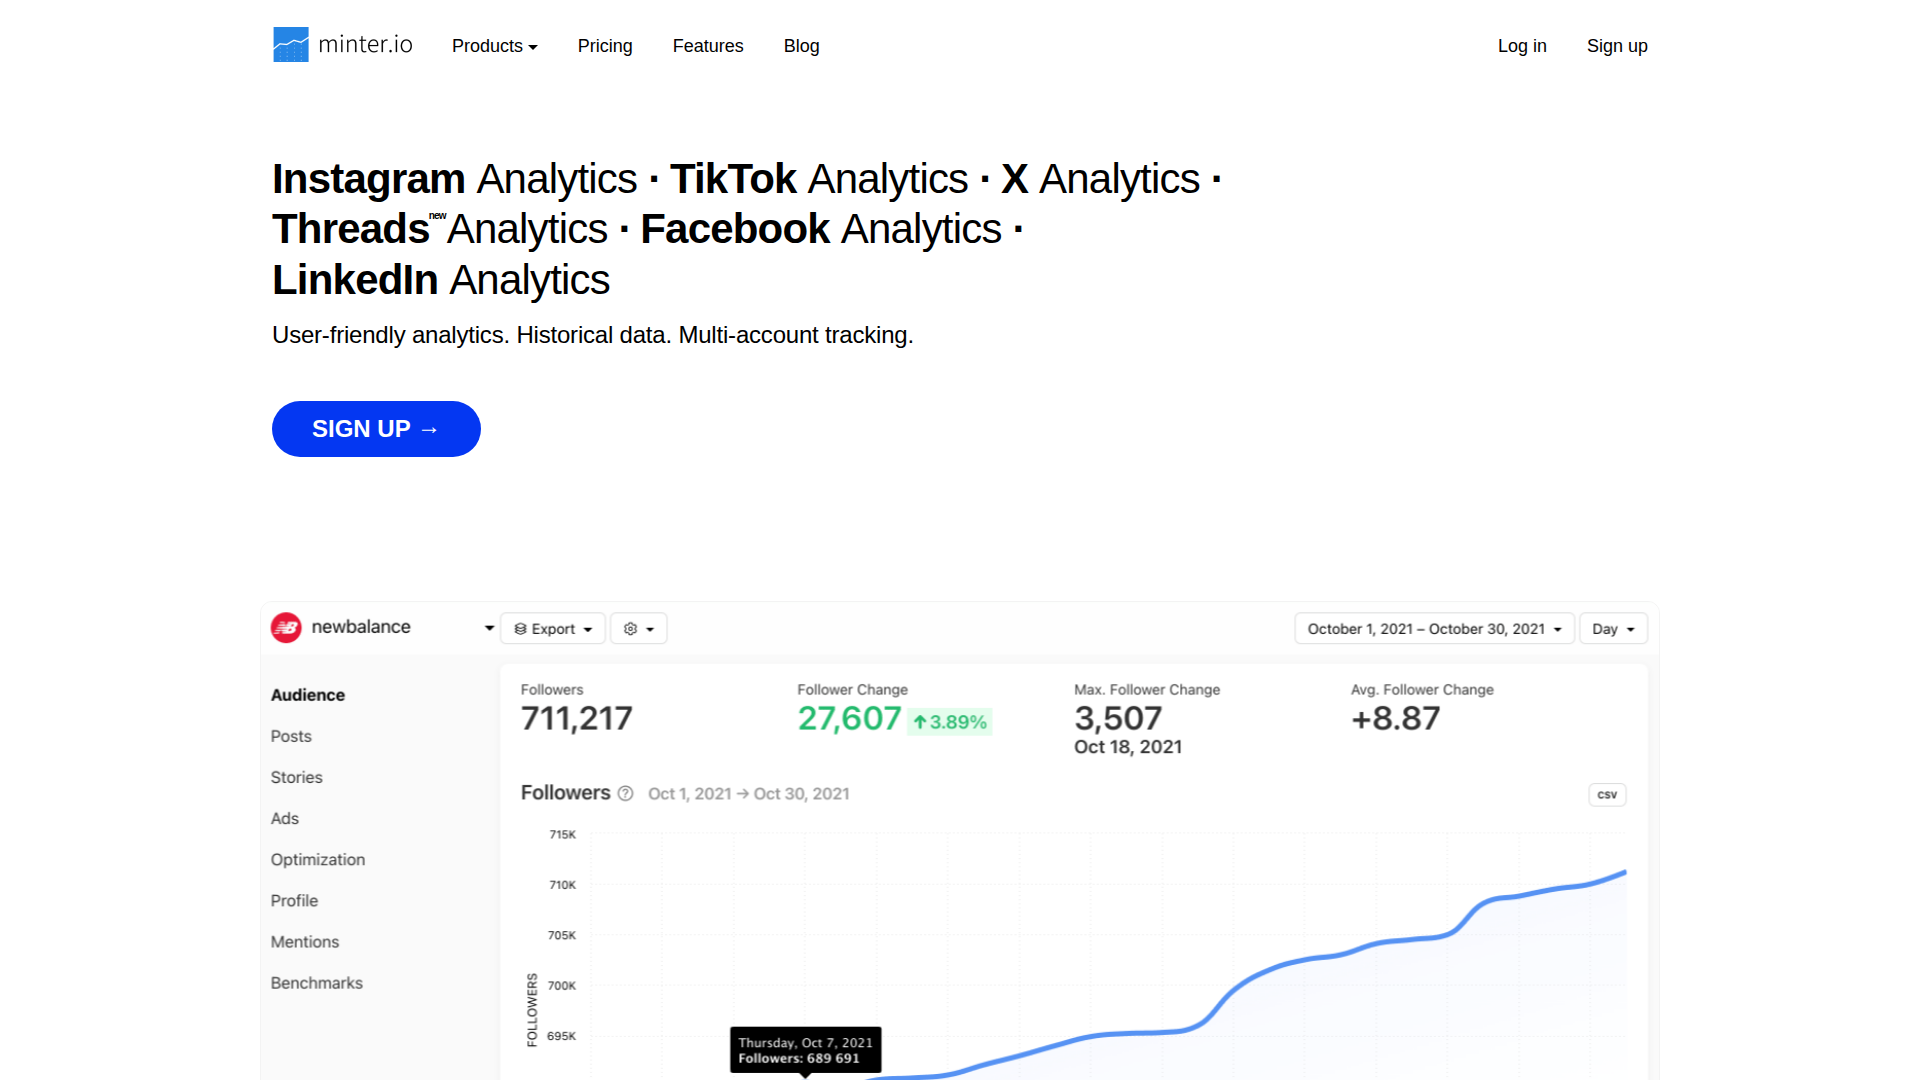
Task: Click the New Balance account avatar icon
Action: pyautogui.click(x=286, y=627)
